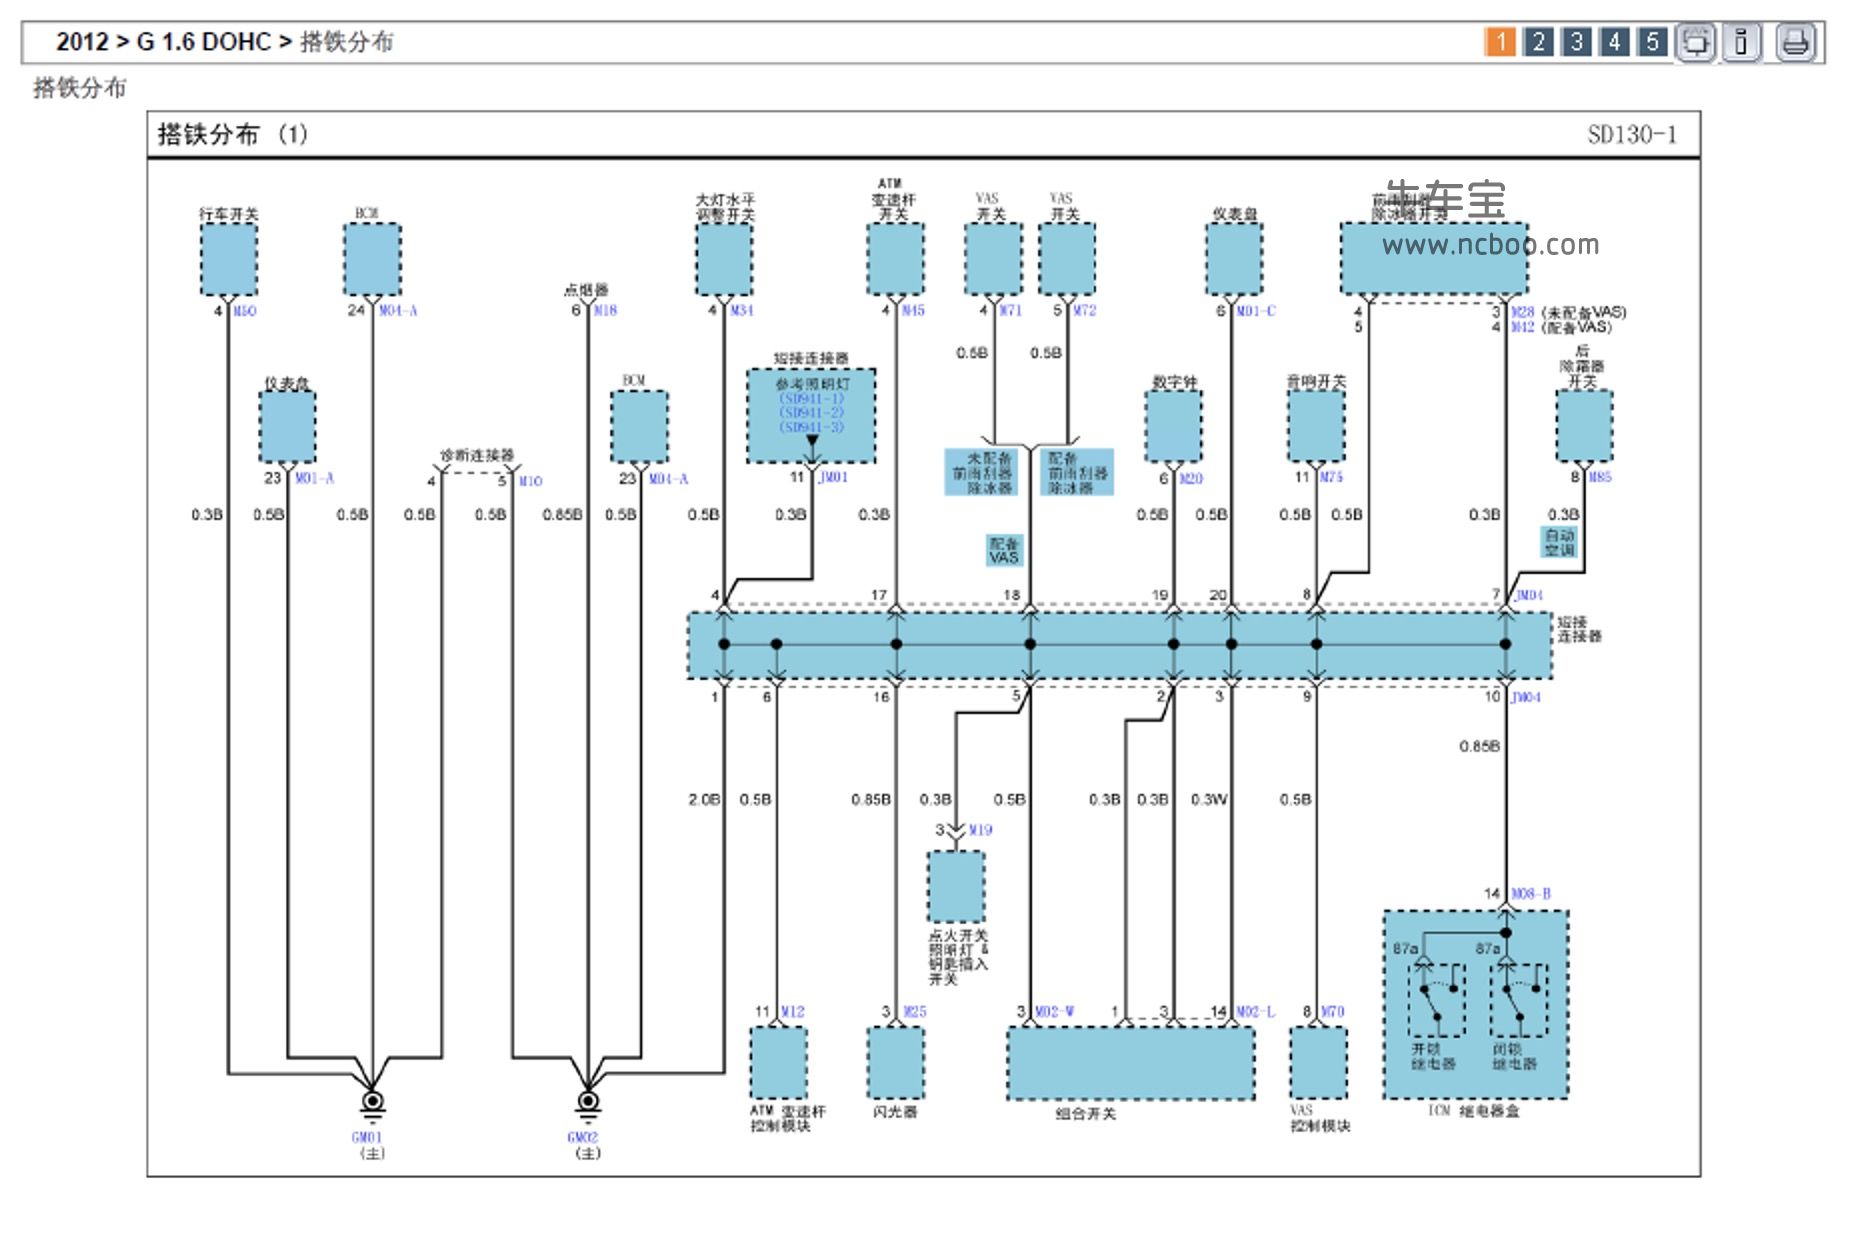The image size is (1852, 1234).
Task: Switch to diagram page 2
Action: (1538, 42)
